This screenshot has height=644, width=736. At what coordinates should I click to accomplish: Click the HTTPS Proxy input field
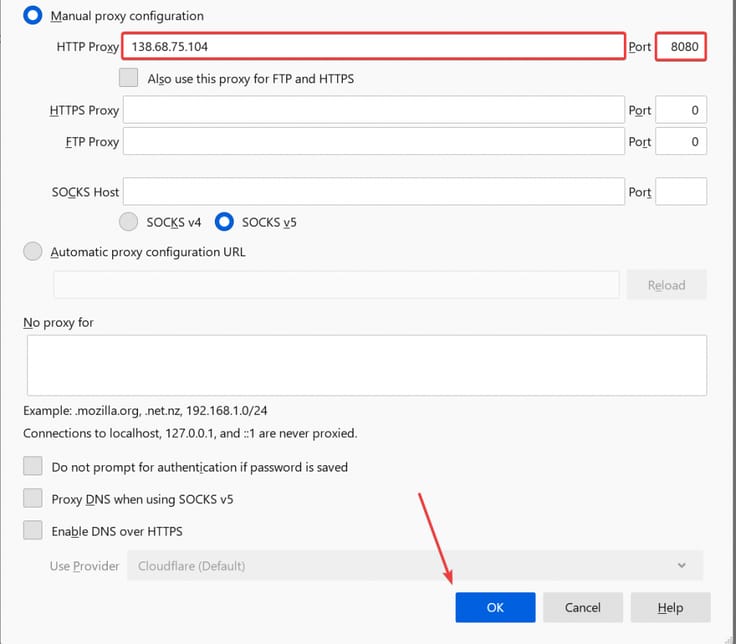point(373,110)
